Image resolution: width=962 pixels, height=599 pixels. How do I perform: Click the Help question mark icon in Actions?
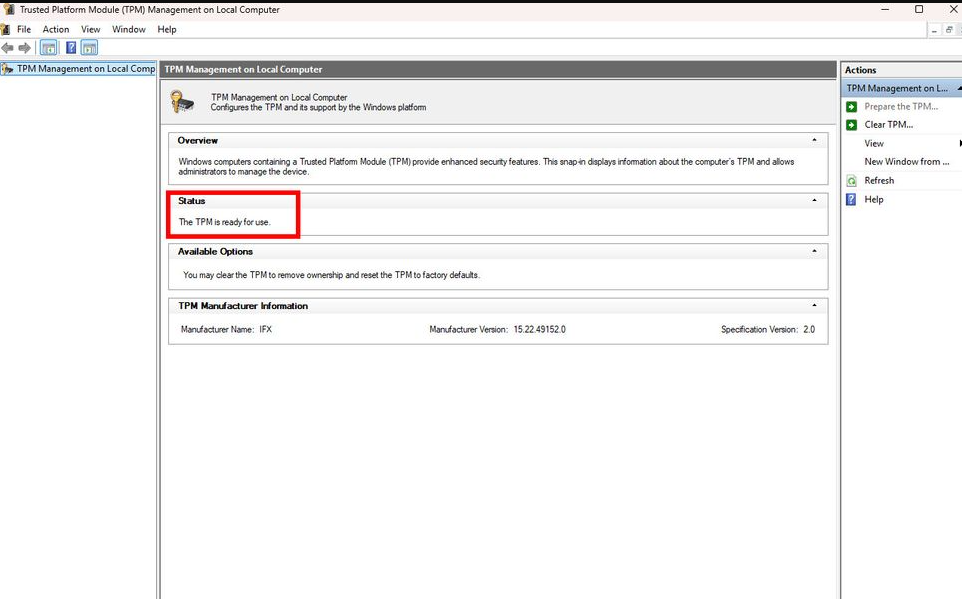pyautogui.click(x=851, y=200)
